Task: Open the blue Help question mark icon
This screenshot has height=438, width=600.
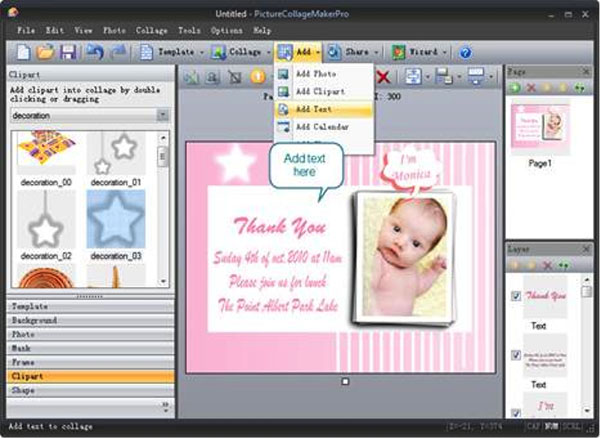Action: 465,52
